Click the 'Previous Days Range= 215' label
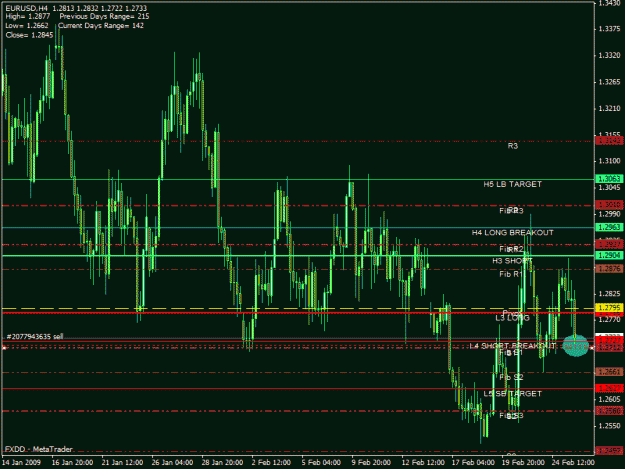 tap(104, 17)
